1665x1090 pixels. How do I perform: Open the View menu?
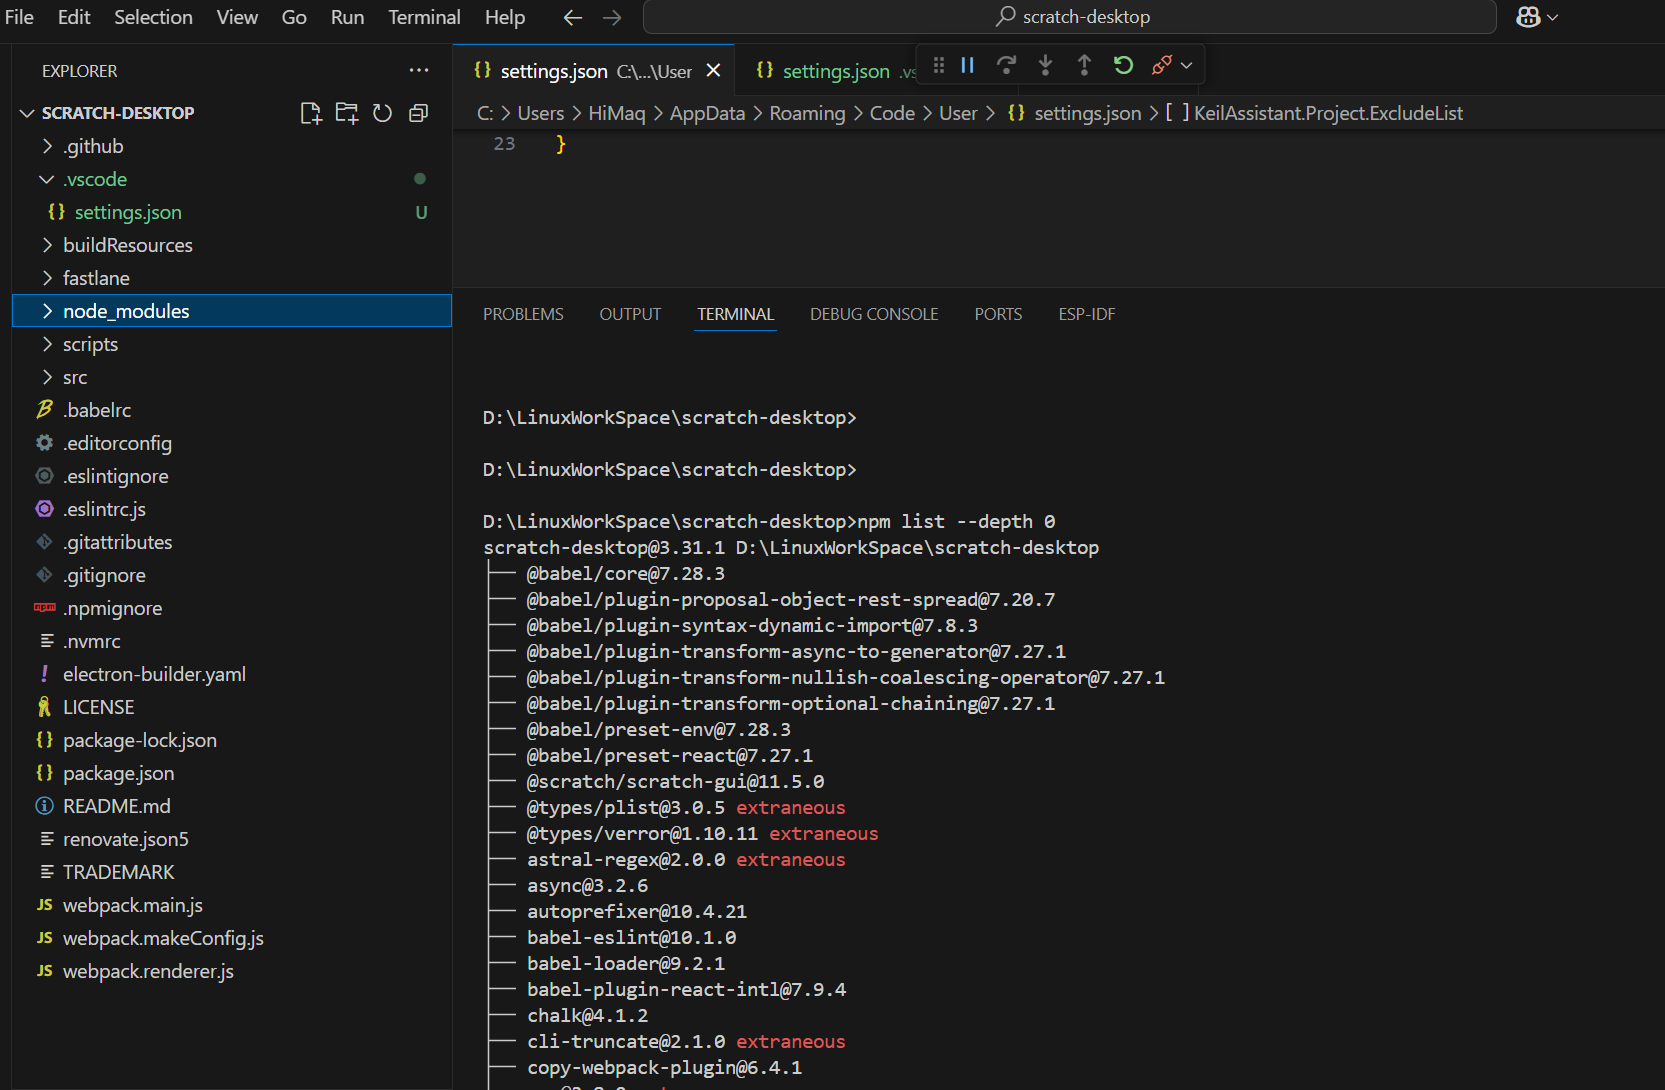click(237, 17)
